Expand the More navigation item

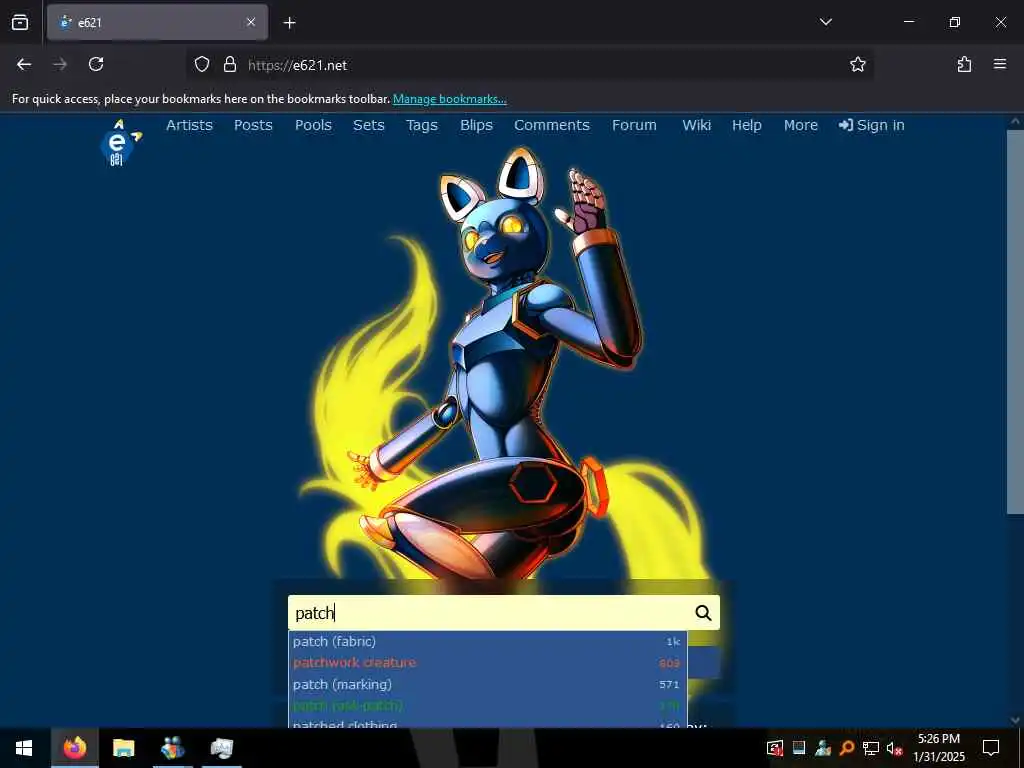pos(801,125)
